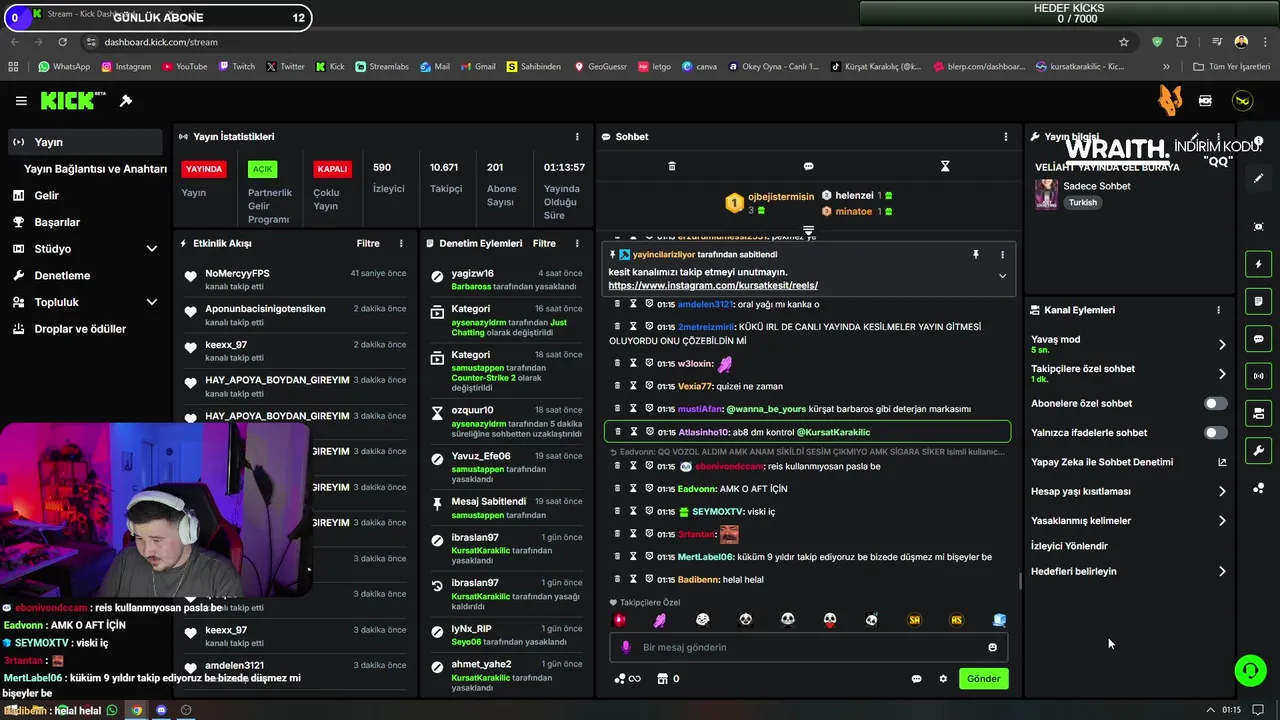
Task: Select Yayın in left sidebar
Action: [x=85, y=142]
